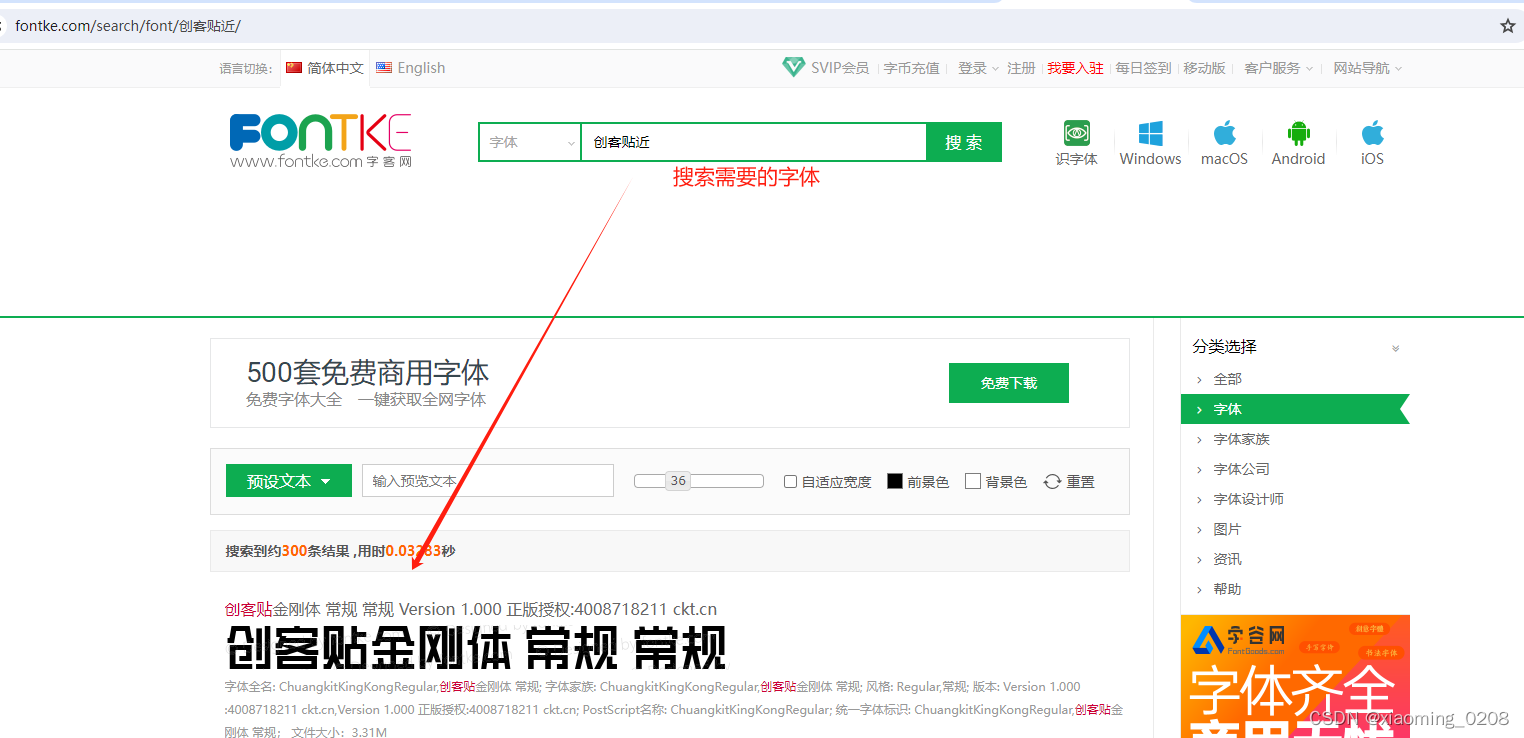Open the SVIP会员 link

pyautogui.click(x=839, y=68)
